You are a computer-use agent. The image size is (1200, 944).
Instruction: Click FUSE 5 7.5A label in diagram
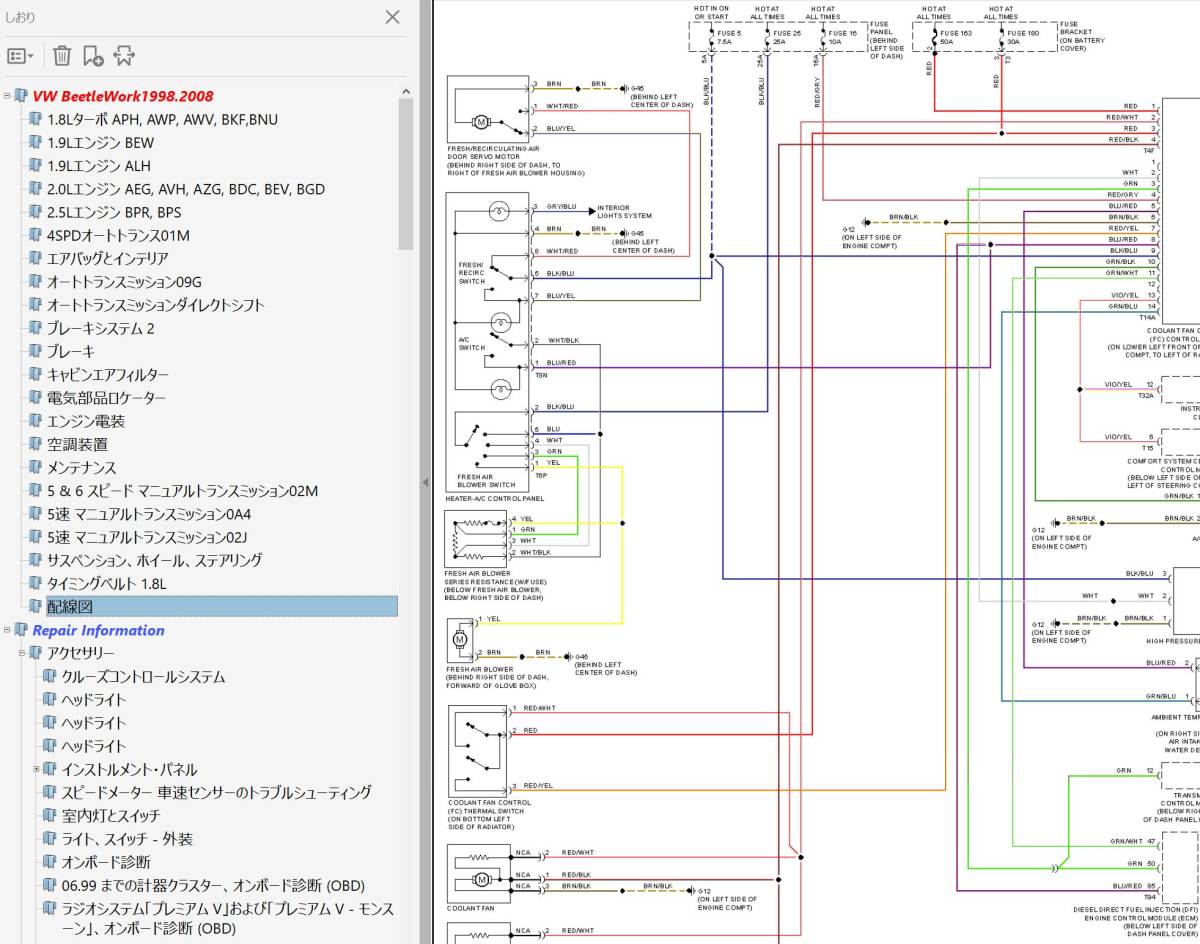pyautogui.click(x=727, y=38)
